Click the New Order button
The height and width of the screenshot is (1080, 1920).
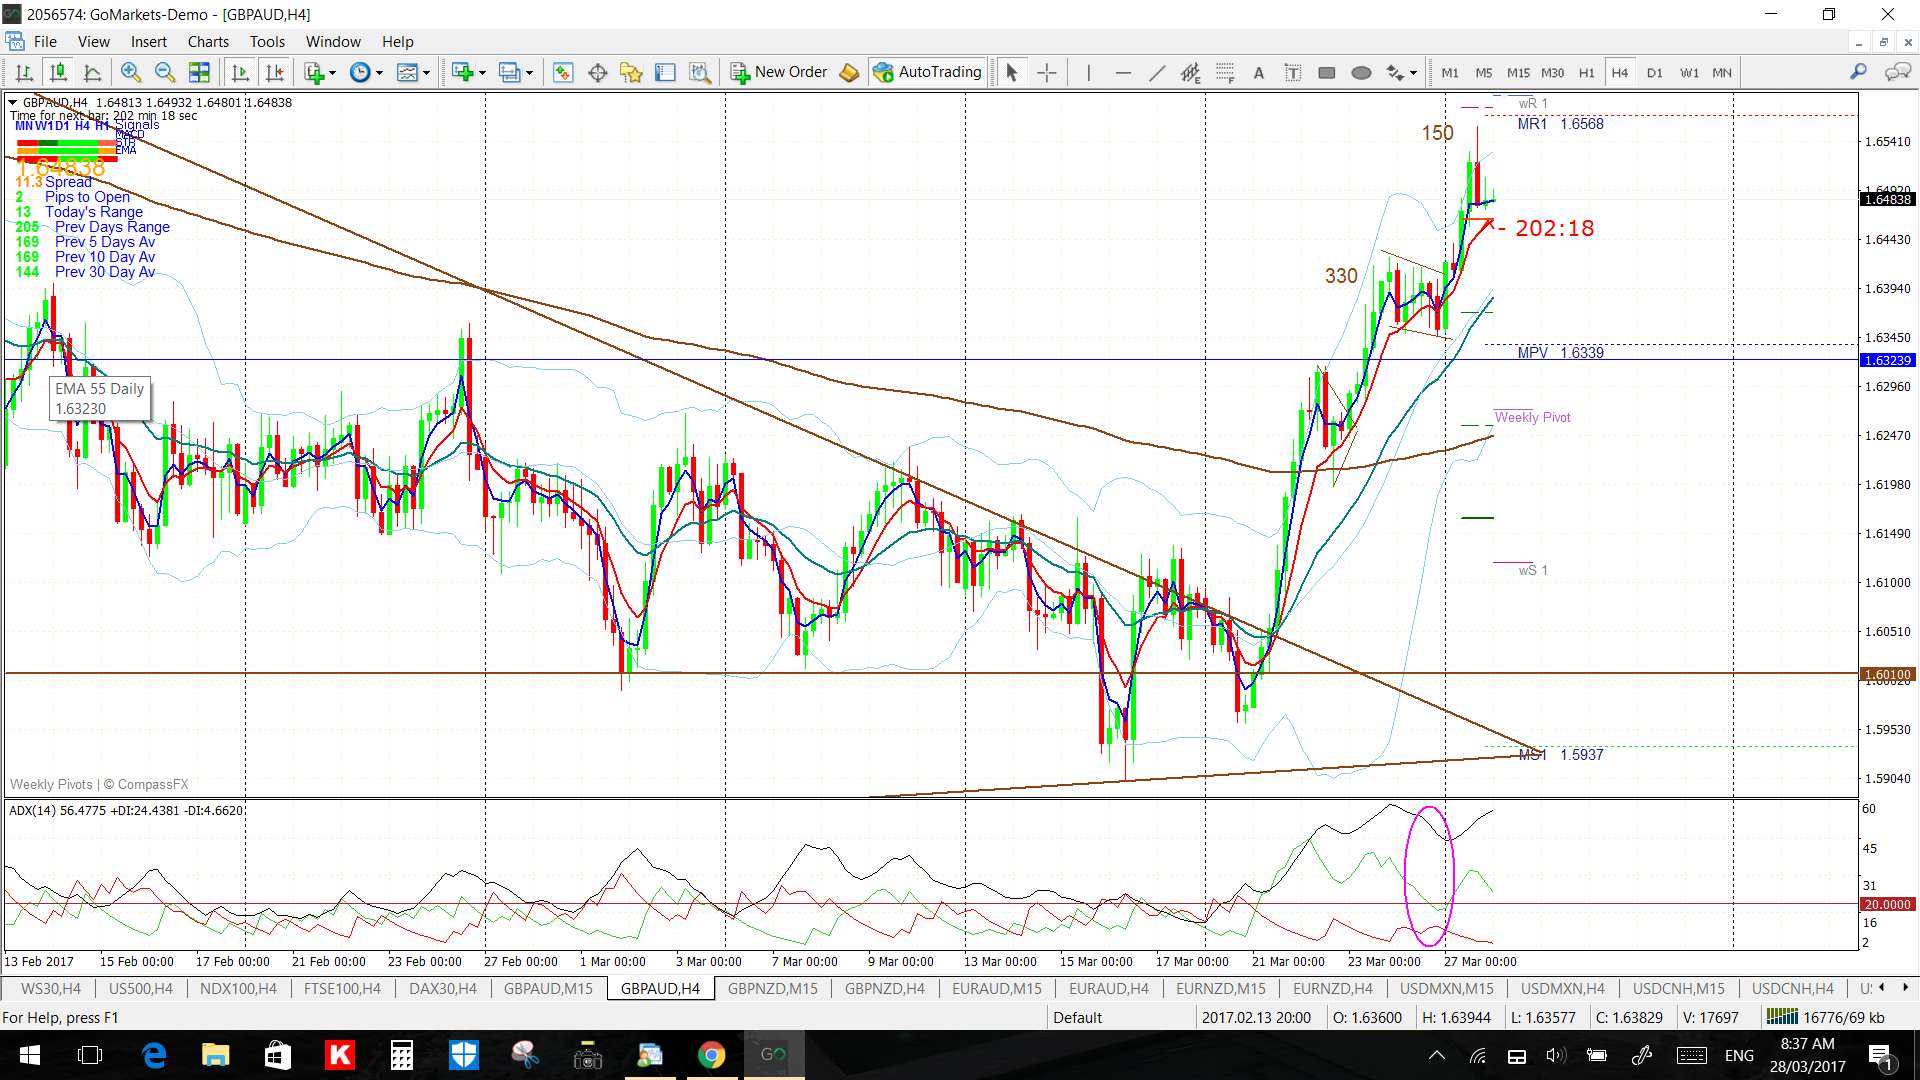[779, 72]
